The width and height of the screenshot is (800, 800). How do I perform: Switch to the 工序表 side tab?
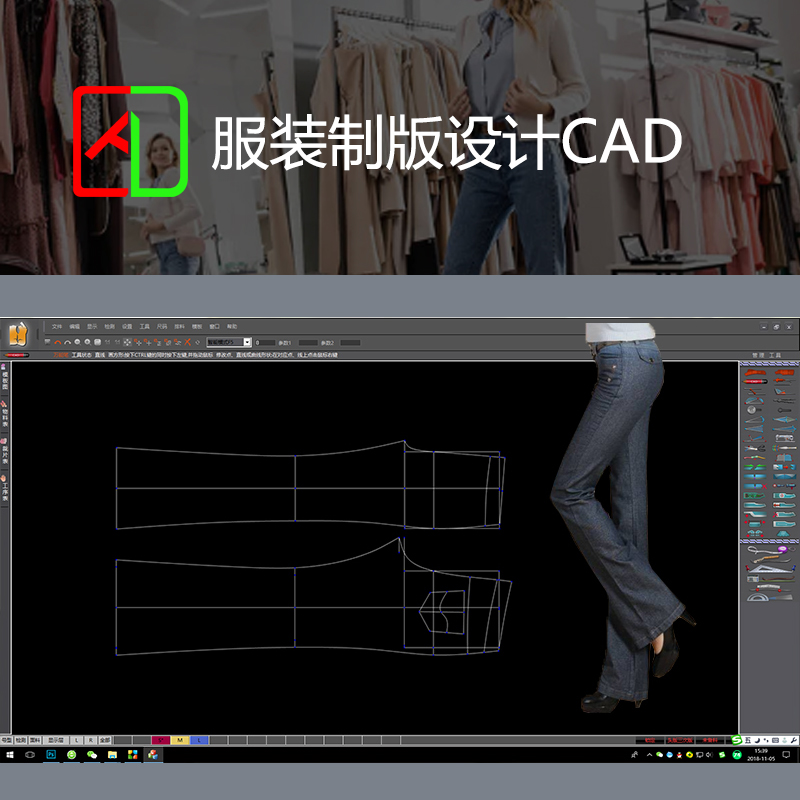(x=5, y=488)
